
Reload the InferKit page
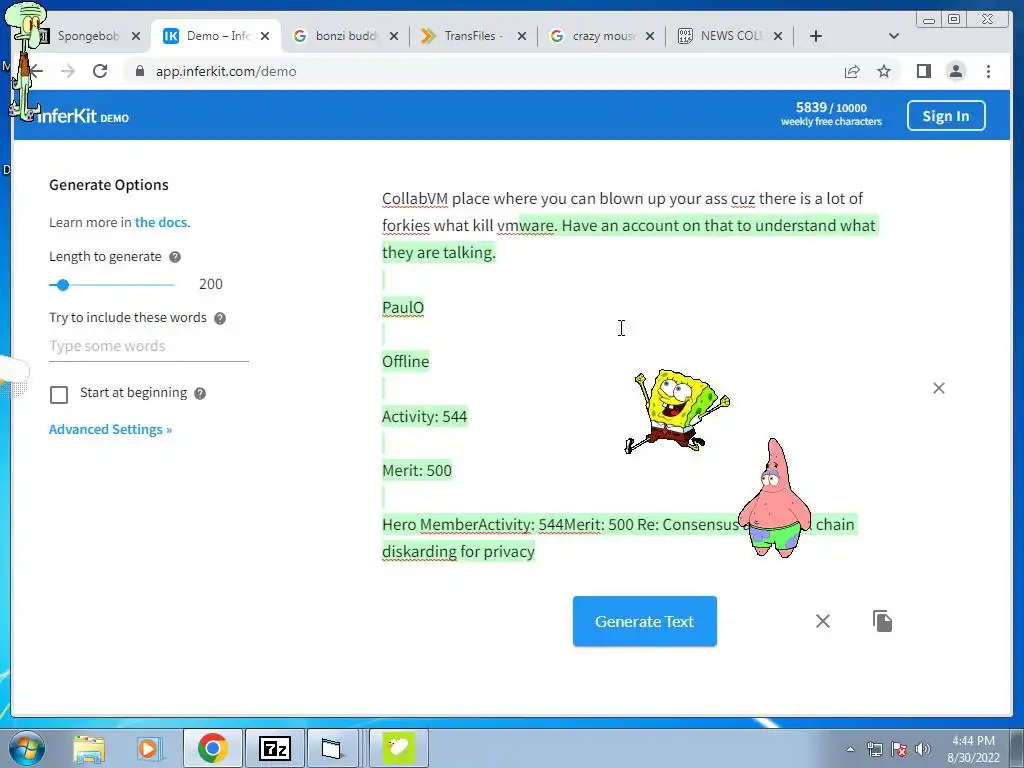100,71
